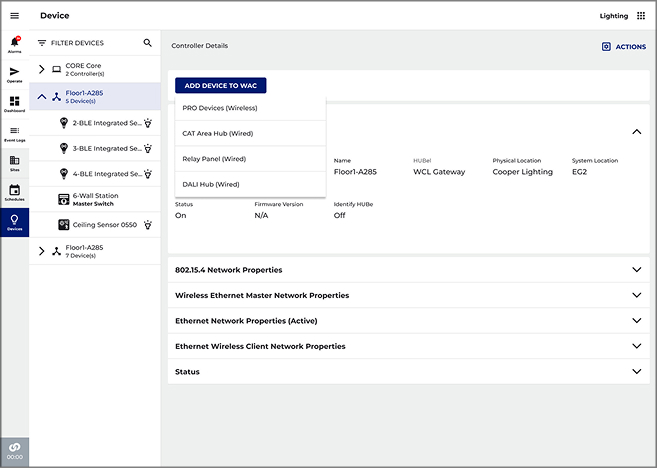The image size is (657, 468).
Task: Click the bulb icon of 3-BLE Integrated sensor
Action: point(64,148)
